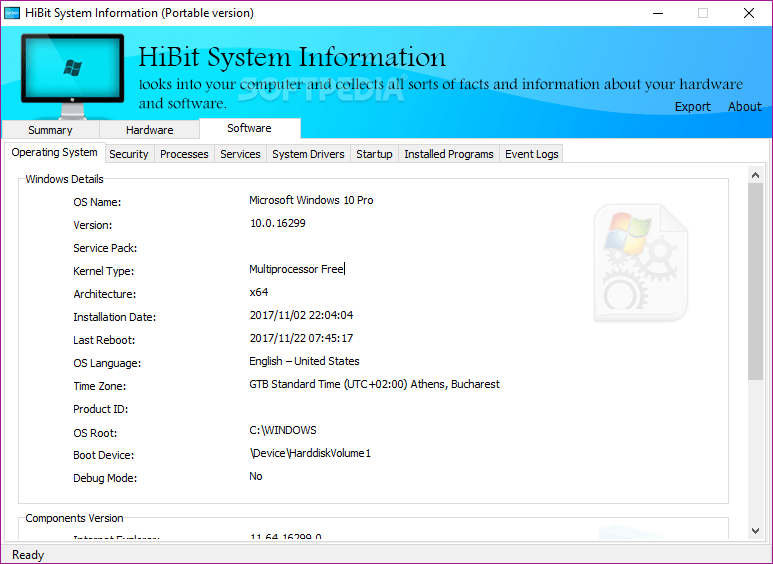The image size is (773, 564).
Task: Click the HiBit app icon in title bar
Action: [x=11, y=13]
